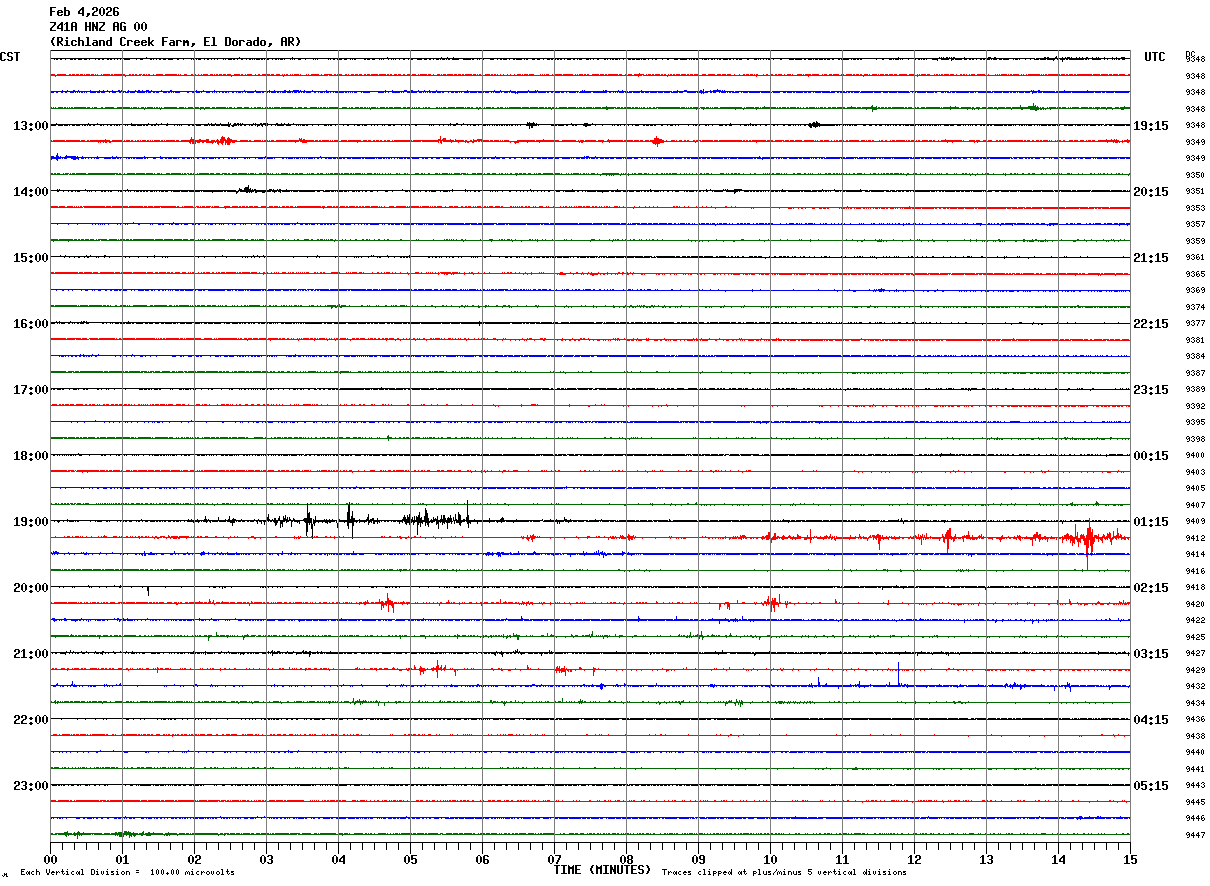Click the "17:00" CST row label

31,390
